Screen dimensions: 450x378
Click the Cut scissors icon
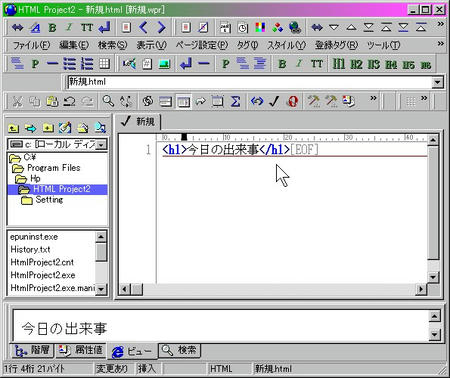[17, 101]
